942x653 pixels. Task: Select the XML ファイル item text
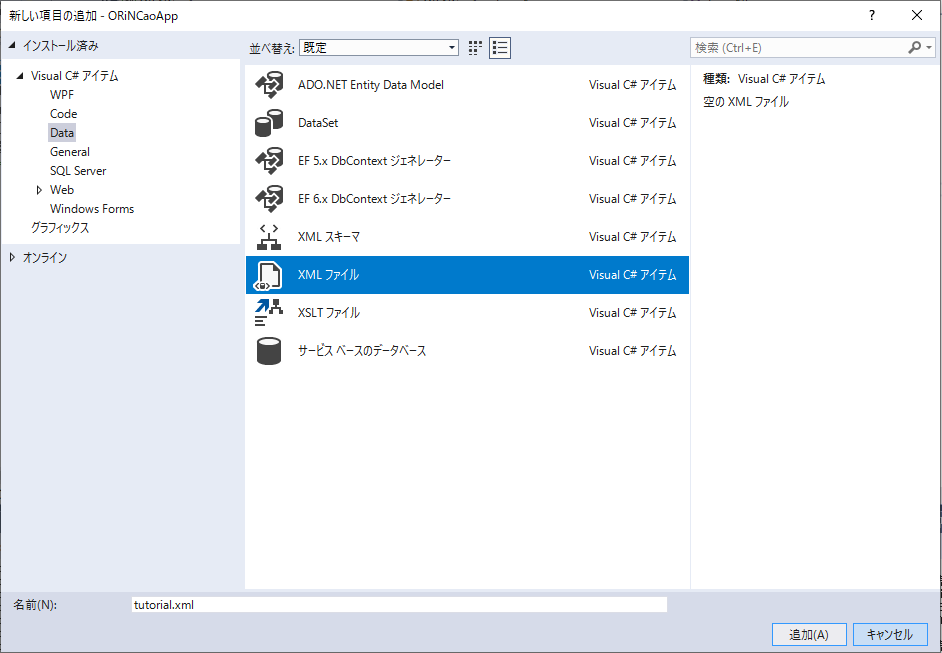point(328,275)
